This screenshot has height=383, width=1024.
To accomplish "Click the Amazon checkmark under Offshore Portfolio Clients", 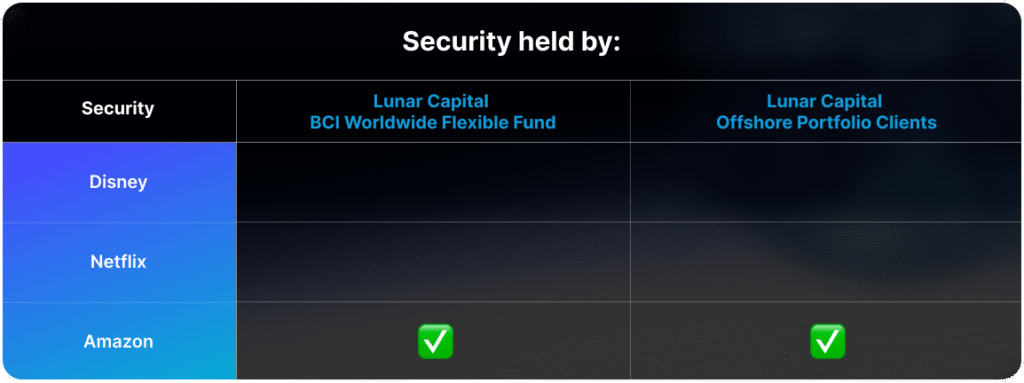I will 827,341.
